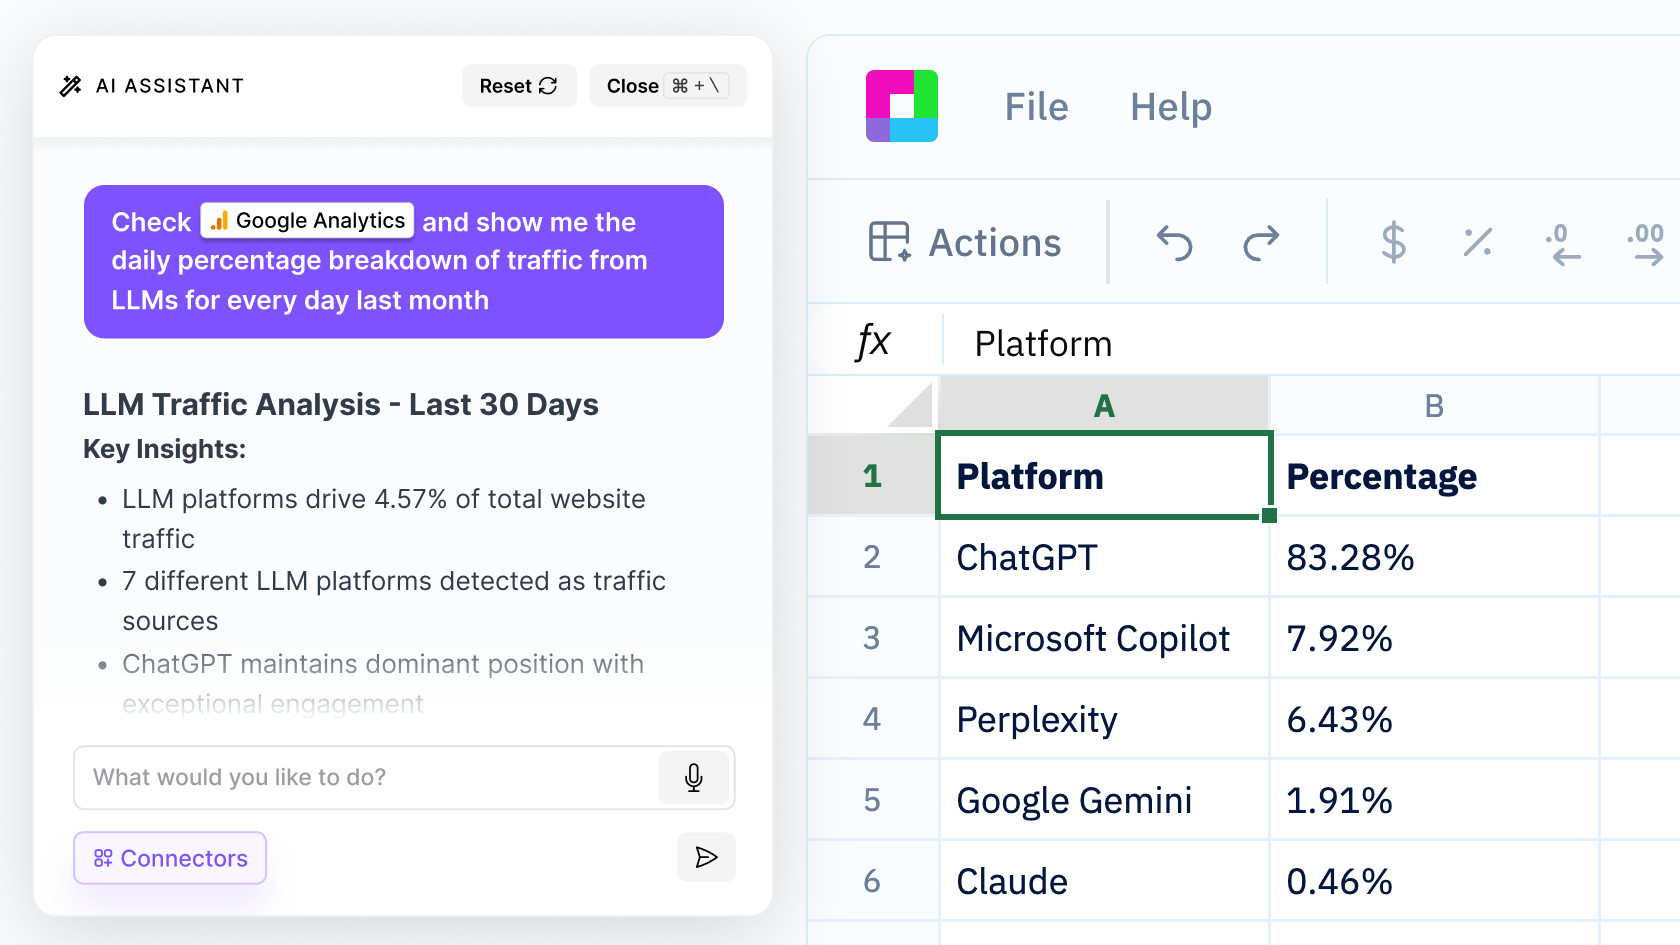Click the '4.57% of total website traffic' bullet
1680x945 pixels.
[x=384, y=518]
